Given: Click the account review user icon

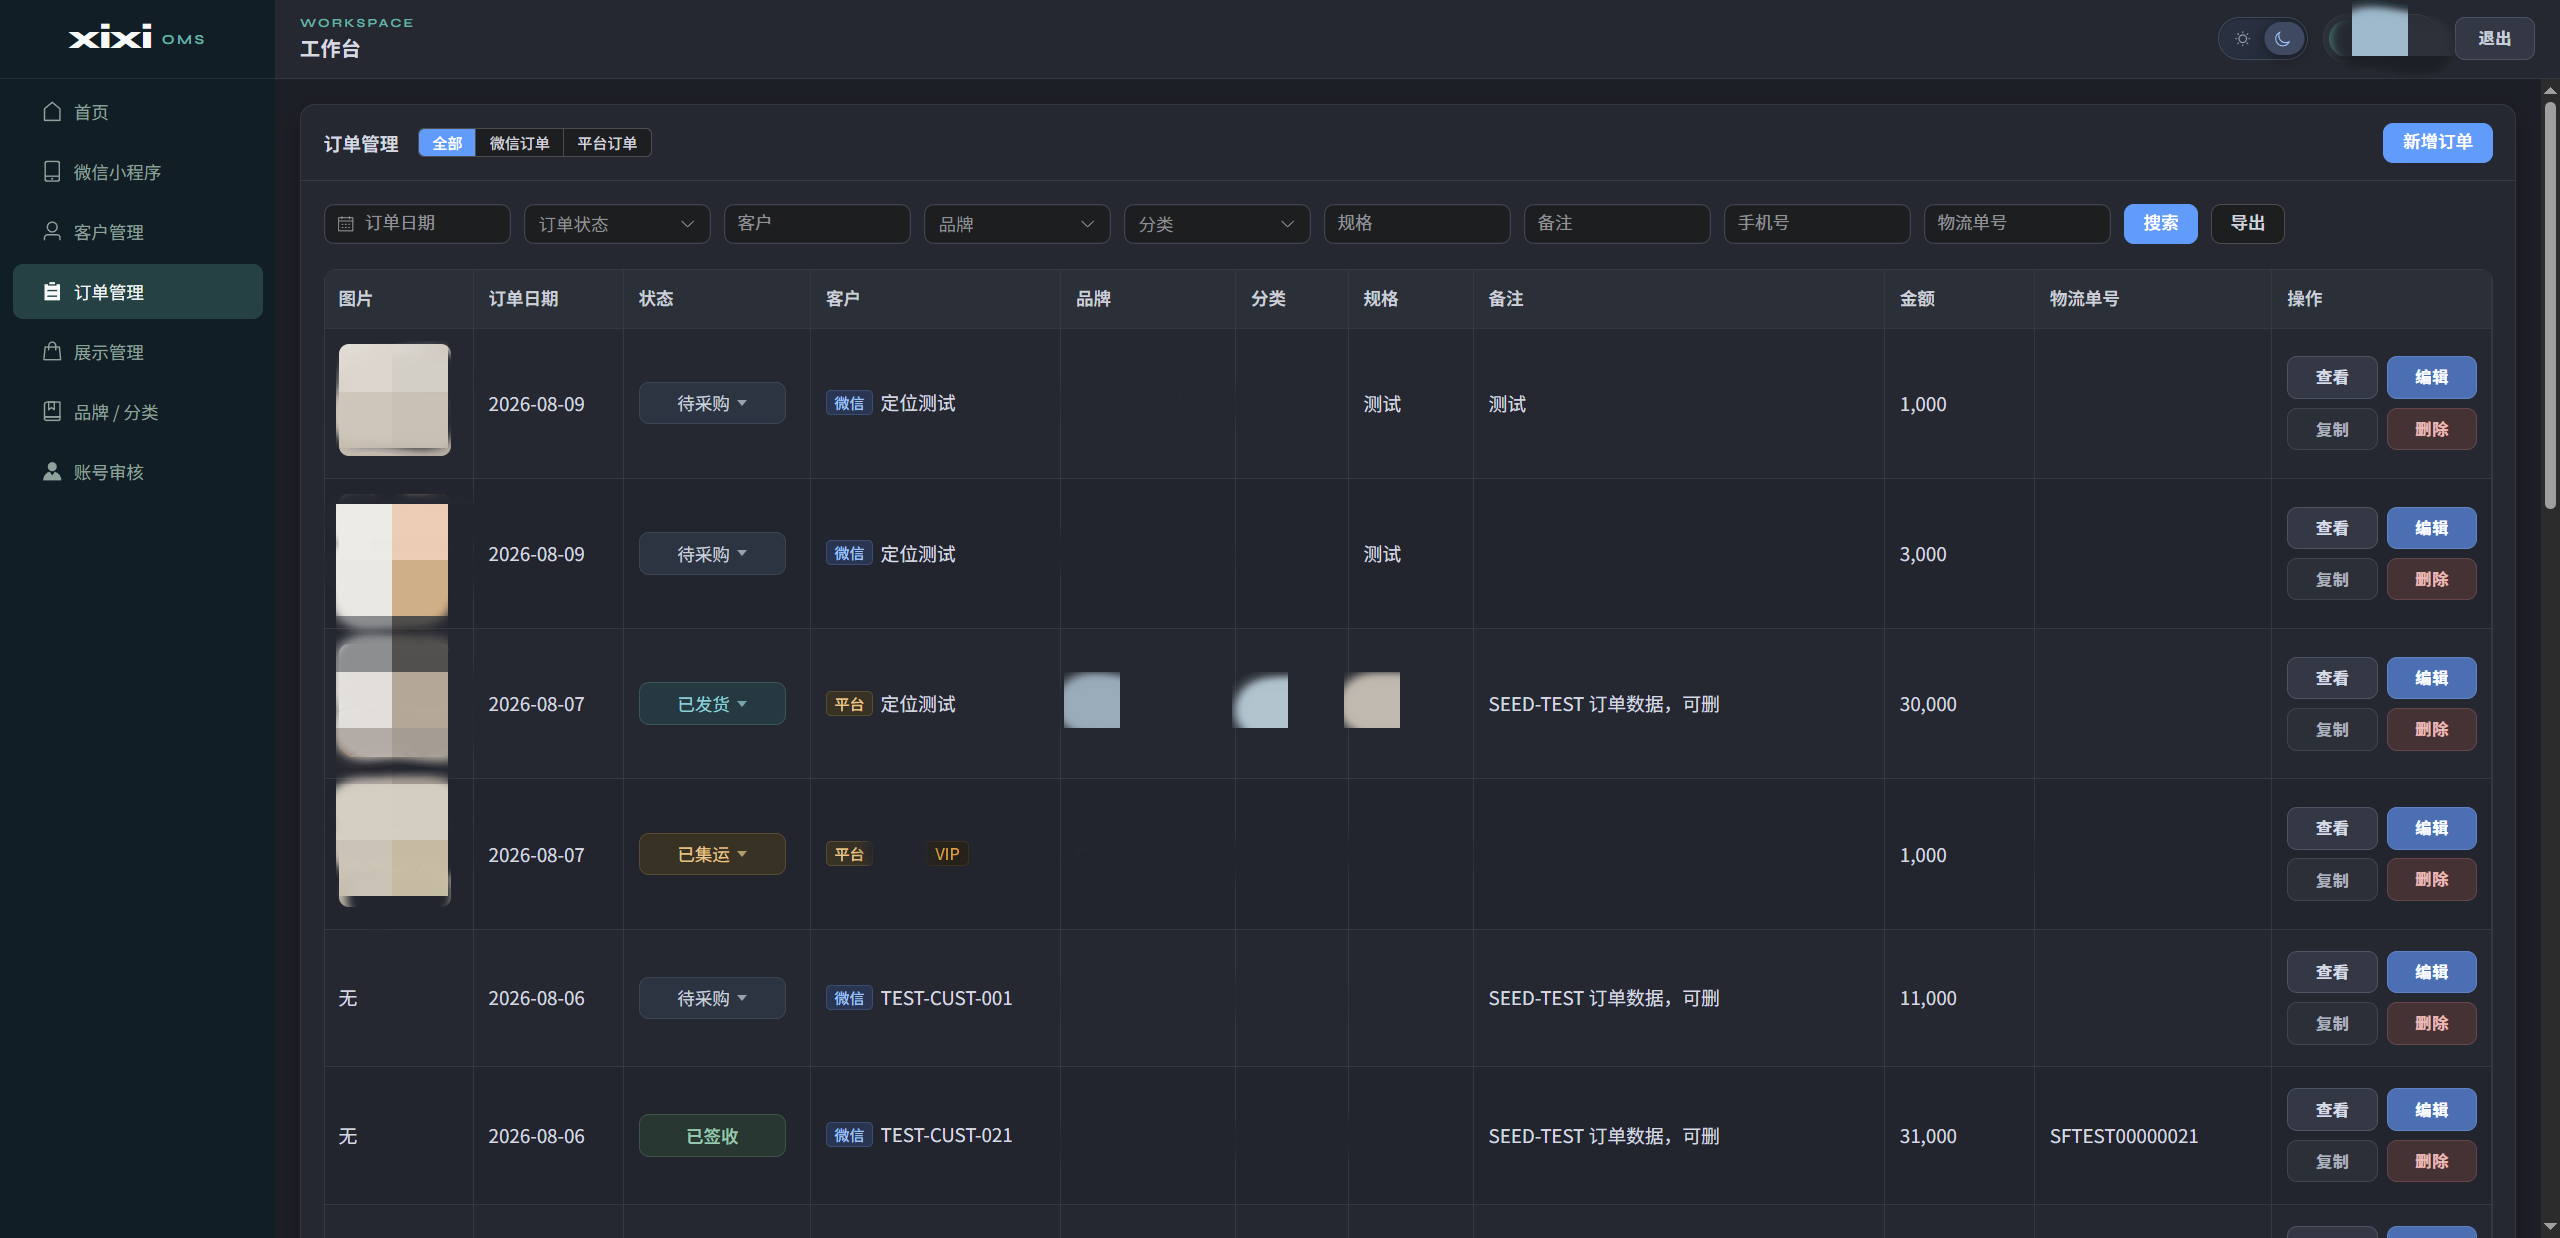Looking at the screenshot, I should (52, 472).
